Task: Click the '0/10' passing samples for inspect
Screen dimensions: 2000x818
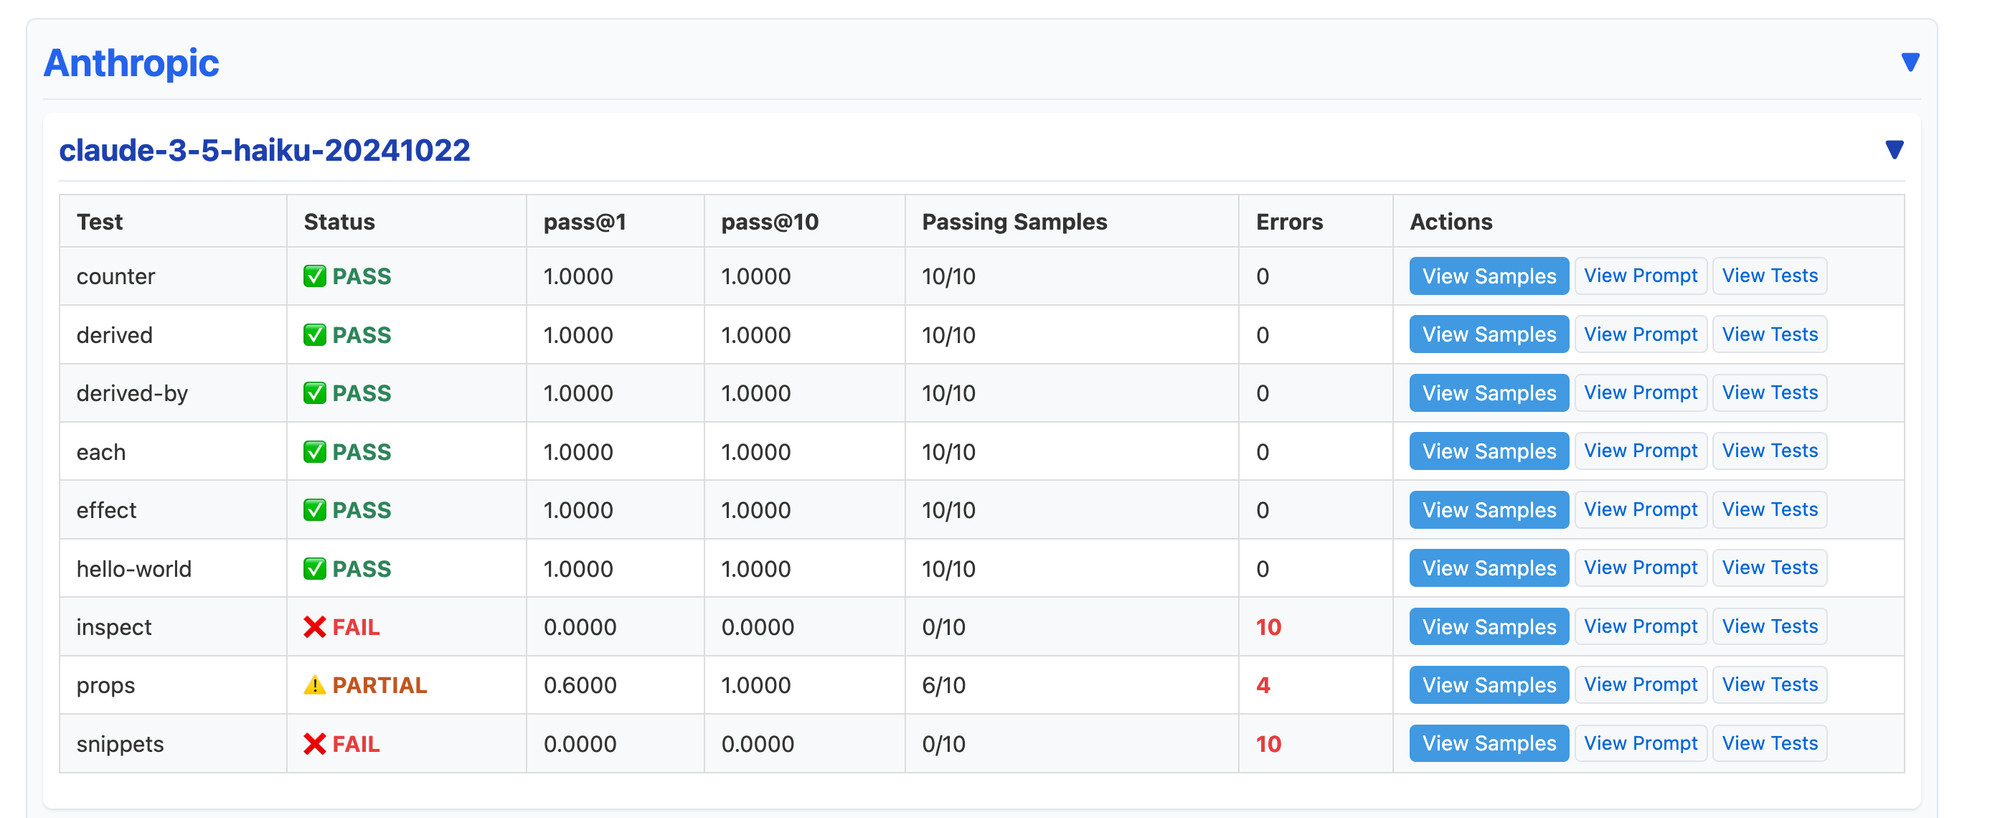Action: pos(944,627)
